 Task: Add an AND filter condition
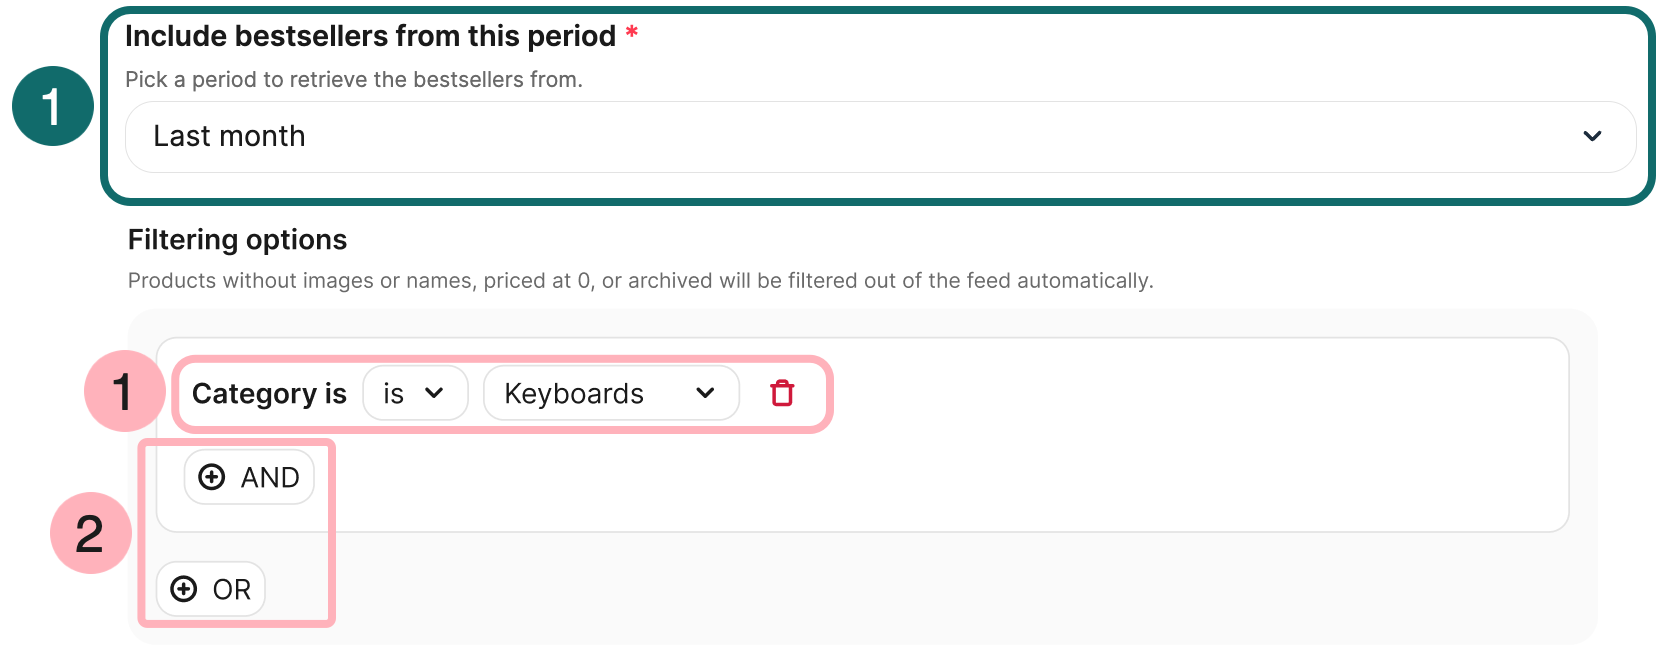(249, 477)
